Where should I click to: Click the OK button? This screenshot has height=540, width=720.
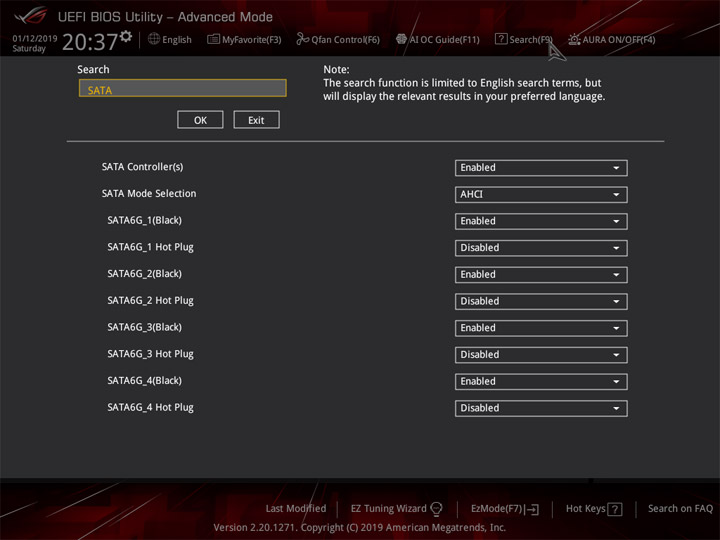point(200,120)
